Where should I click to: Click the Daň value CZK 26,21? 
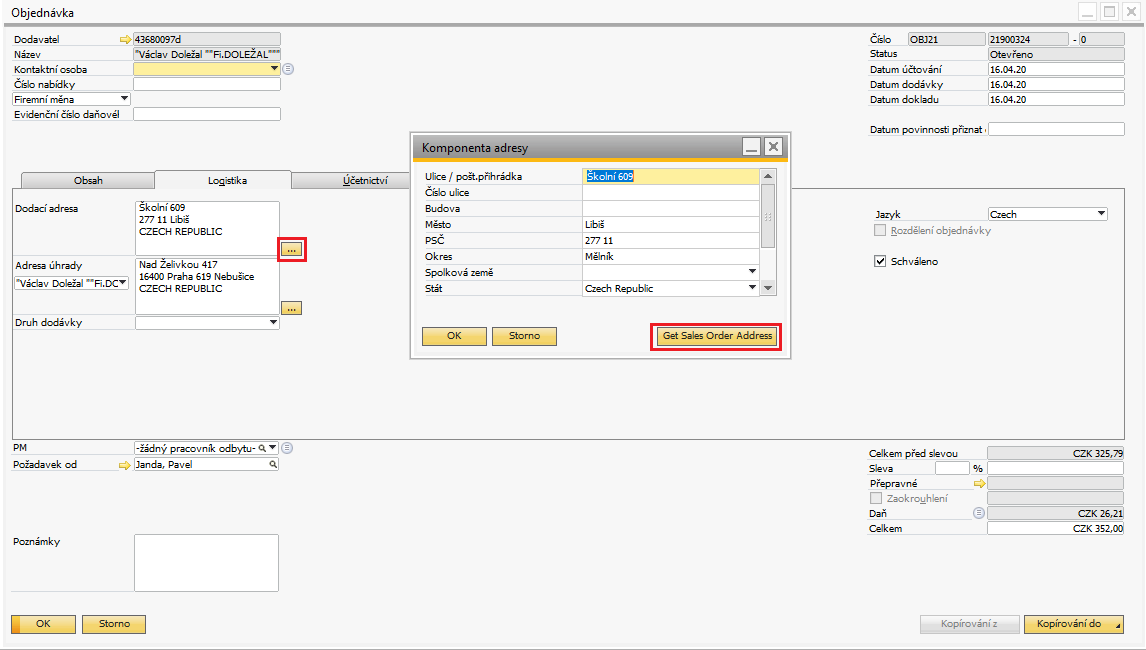point(1055,513)
